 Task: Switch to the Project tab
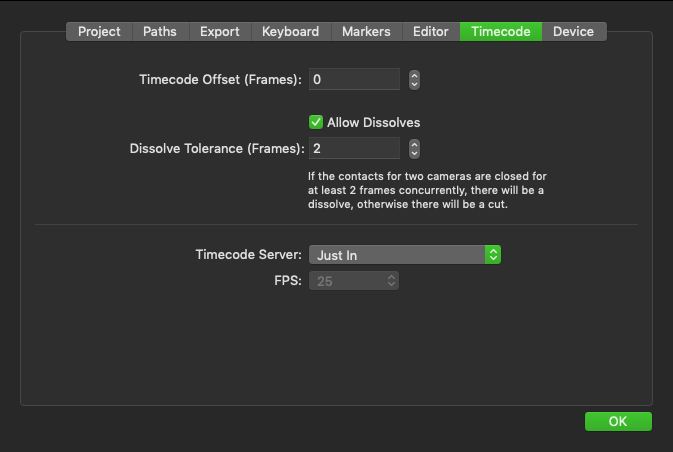tap(99, 31)
